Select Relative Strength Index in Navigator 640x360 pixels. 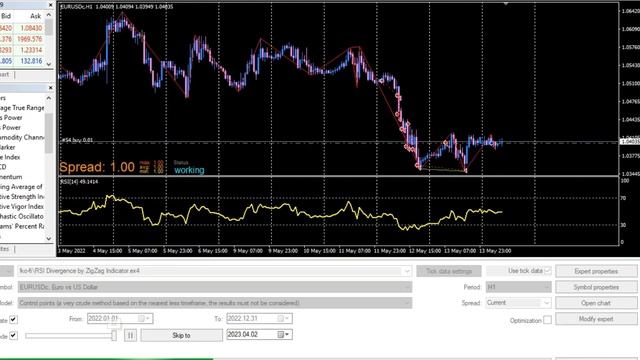(x=22, y=197)
